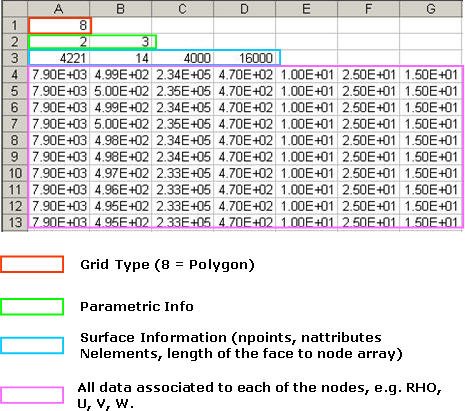Screen dimensions: 465x411
Task: Select cell A1 containing value 8
Action: 59,25
